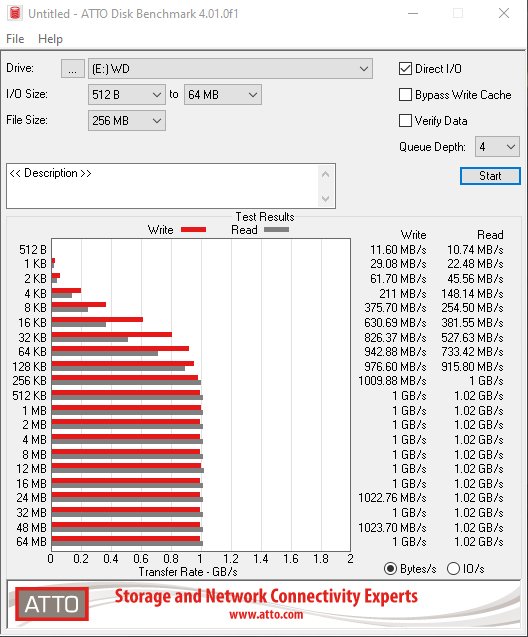Close the ATTO Disk Benchmark window
This screenshot has width=528, height=637.
pos(504,13)
